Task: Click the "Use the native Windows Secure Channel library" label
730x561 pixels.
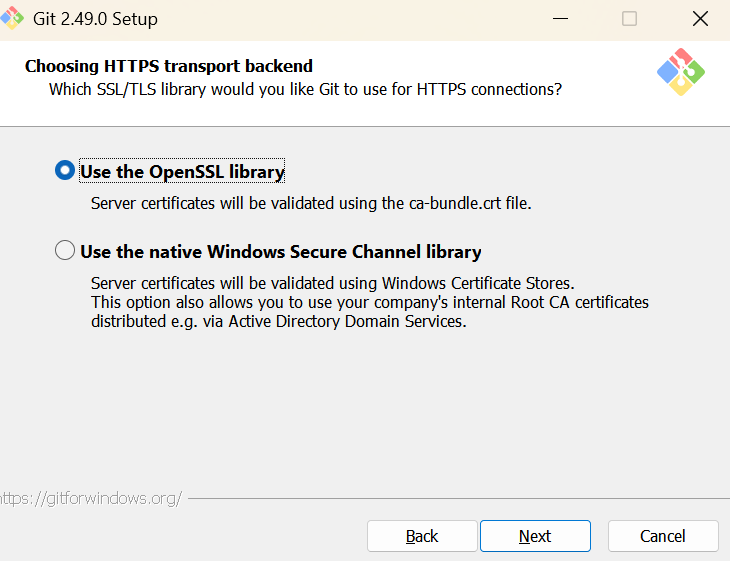Action: click(x=281, y=251)
